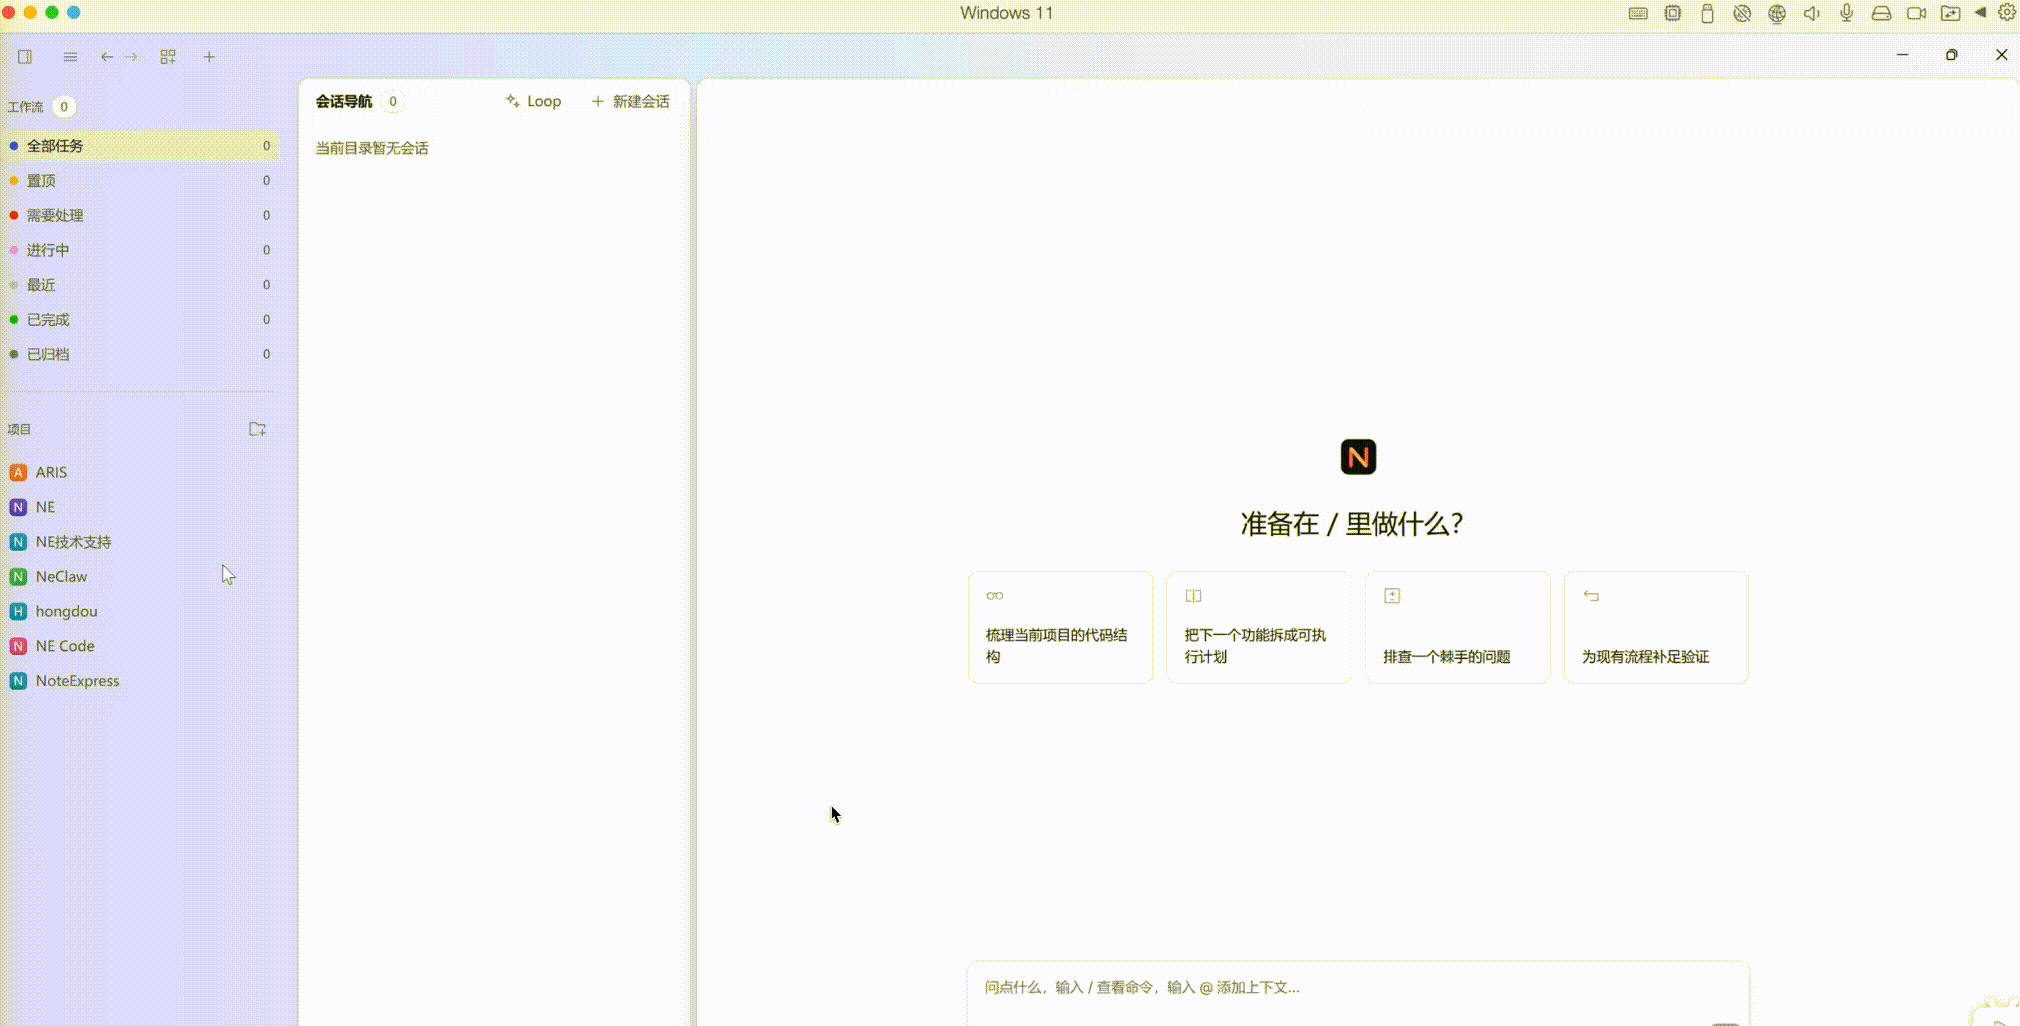
Task: Click the VM microphone icon
Action: point(1846,13)
